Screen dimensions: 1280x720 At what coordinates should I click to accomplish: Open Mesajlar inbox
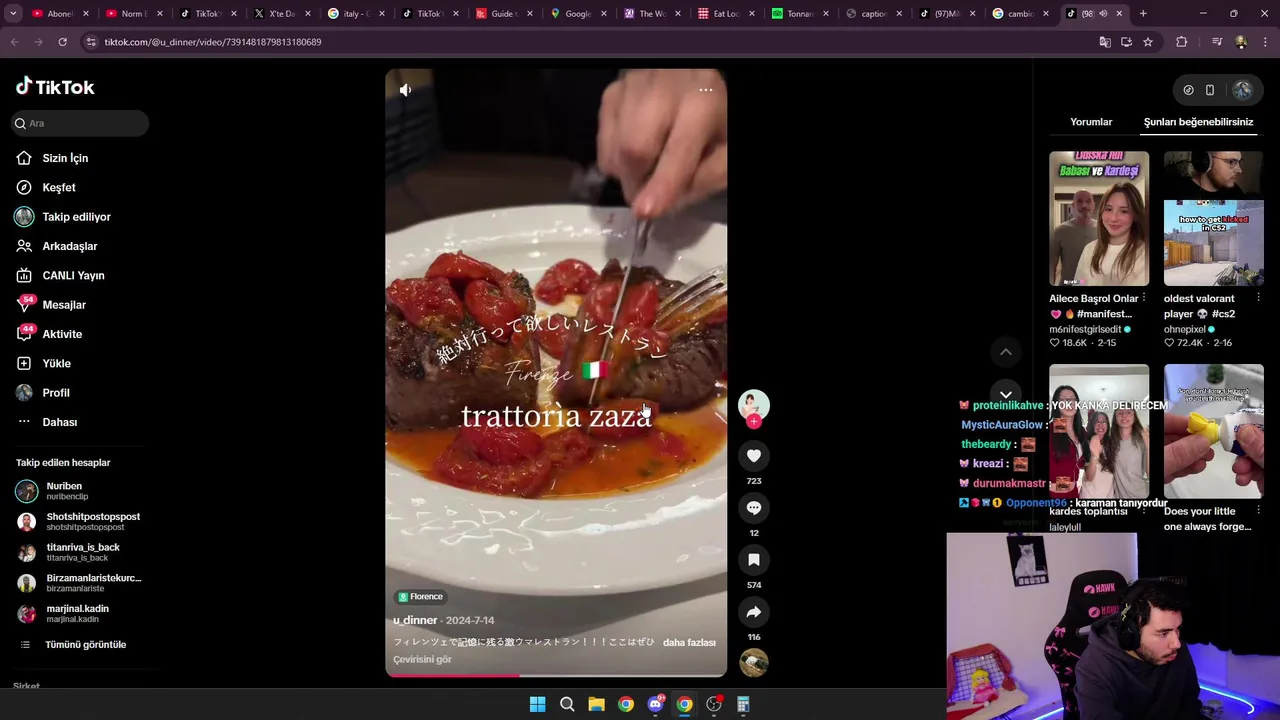point(64,305)
